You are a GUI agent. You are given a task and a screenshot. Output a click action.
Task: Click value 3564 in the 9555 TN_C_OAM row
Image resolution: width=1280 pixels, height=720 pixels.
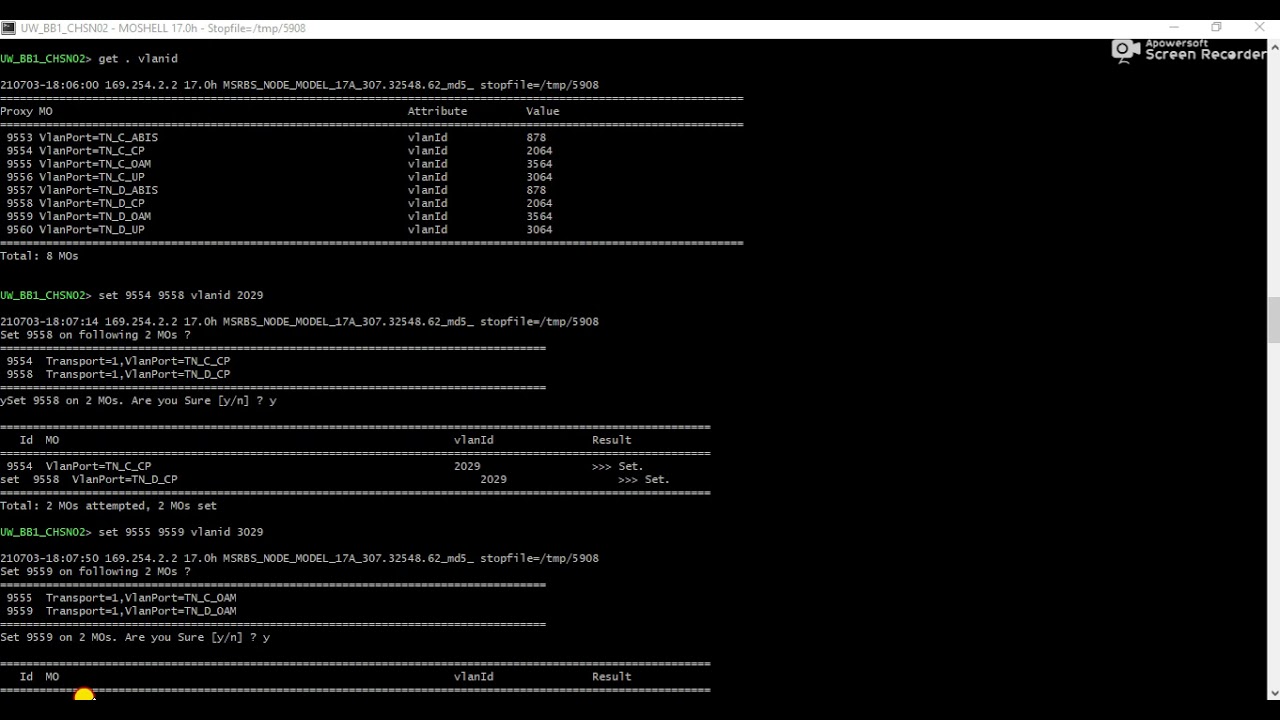coord(539,164)
